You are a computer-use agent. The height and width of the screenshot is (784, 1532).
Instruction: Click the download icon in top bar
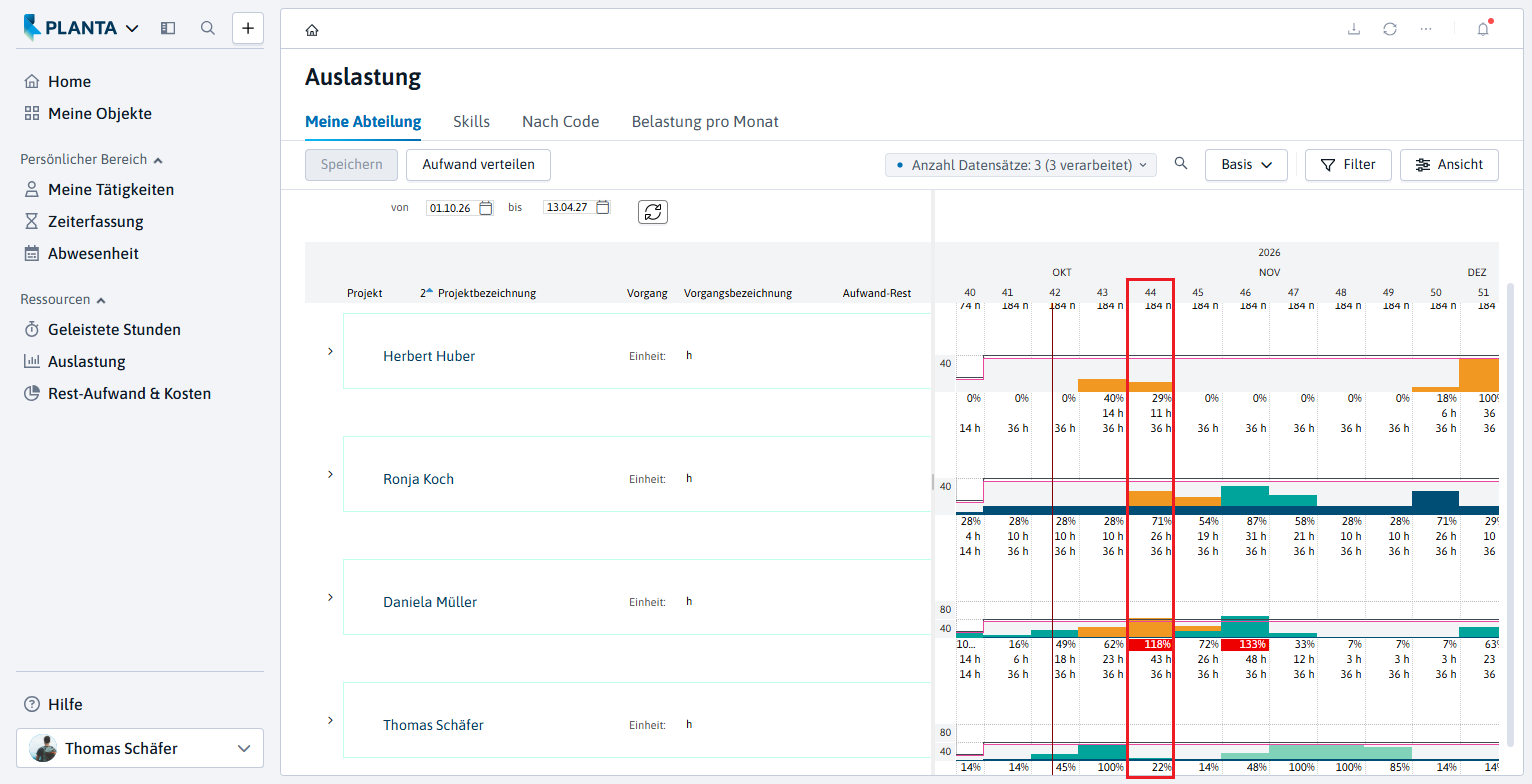click(x=1354, y=29)
